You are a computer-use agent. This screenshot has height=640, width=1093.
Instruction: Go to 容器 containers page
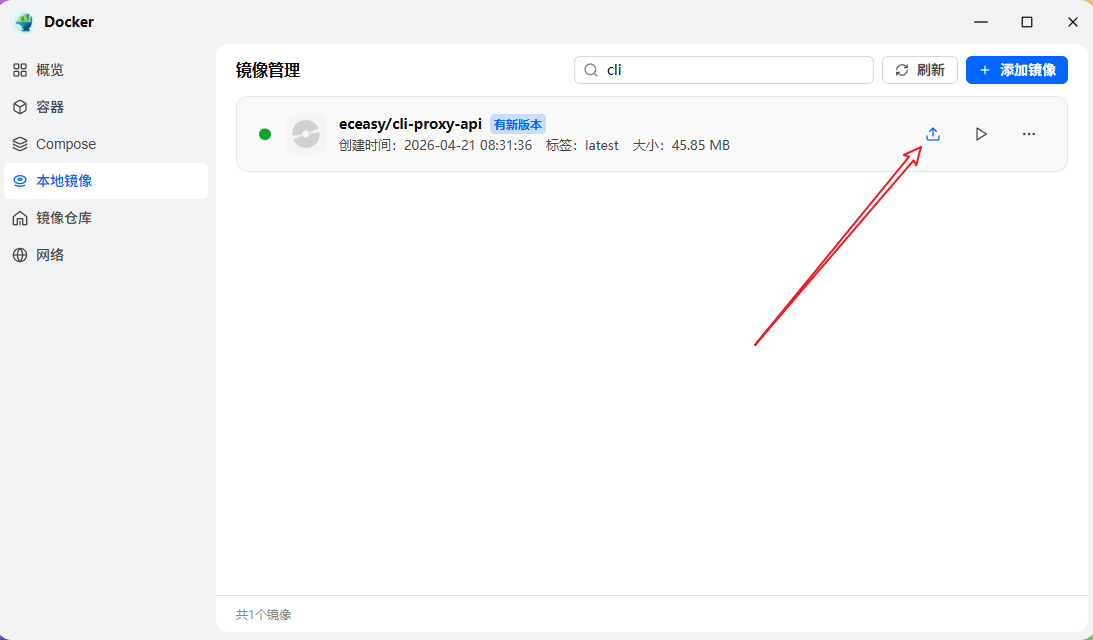point(106,107)
